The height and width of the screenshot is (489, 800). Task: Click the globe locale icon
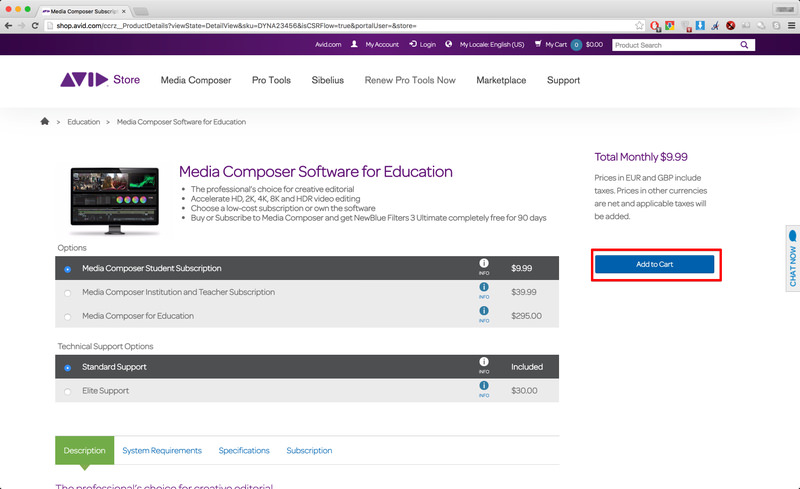448,44
